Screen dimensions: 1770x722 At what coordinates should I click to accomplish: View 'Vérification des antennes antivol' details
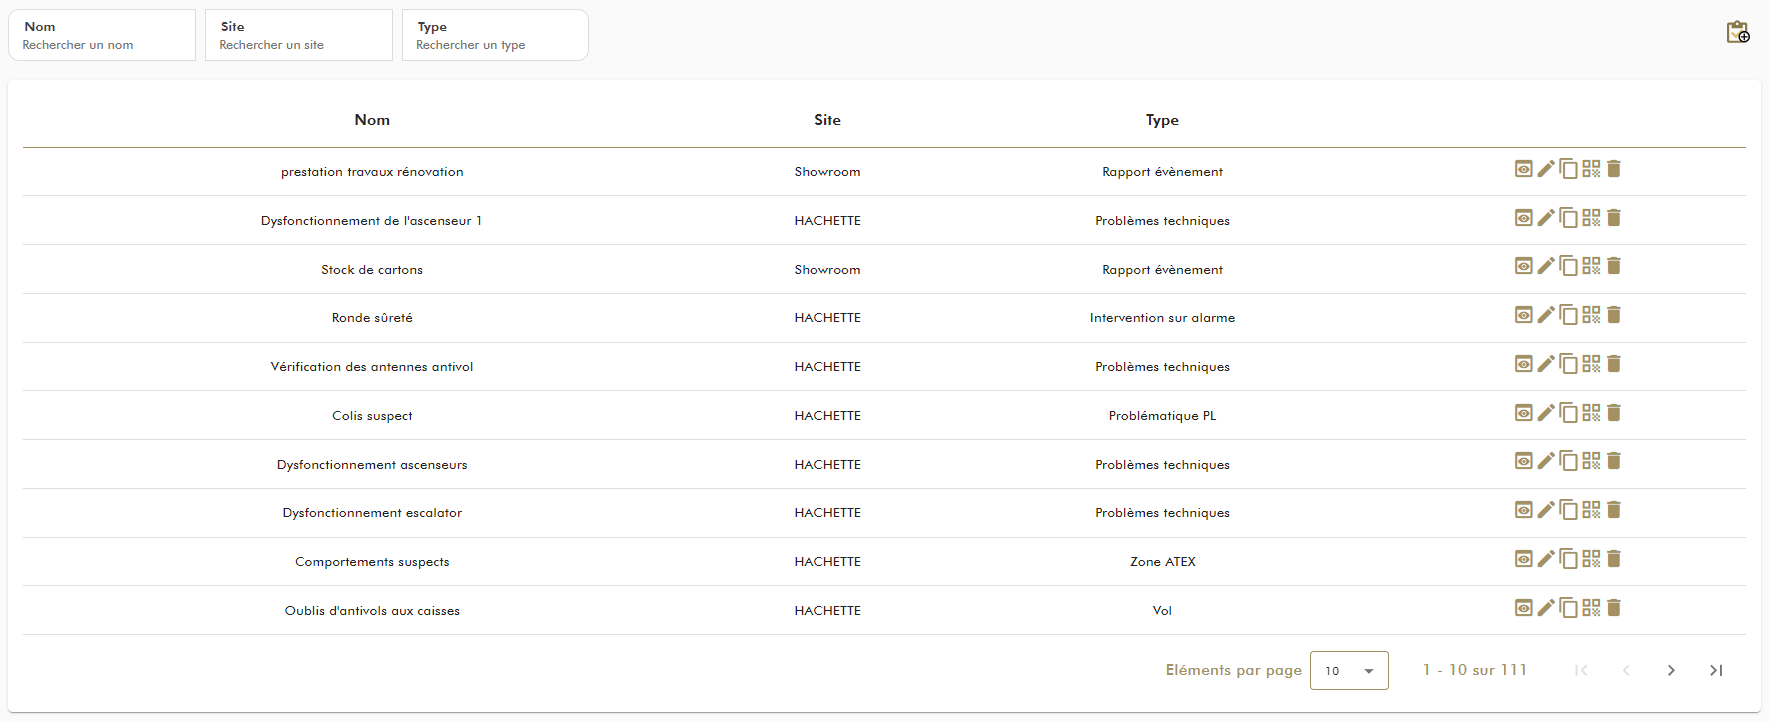[x=1523, y=364]
